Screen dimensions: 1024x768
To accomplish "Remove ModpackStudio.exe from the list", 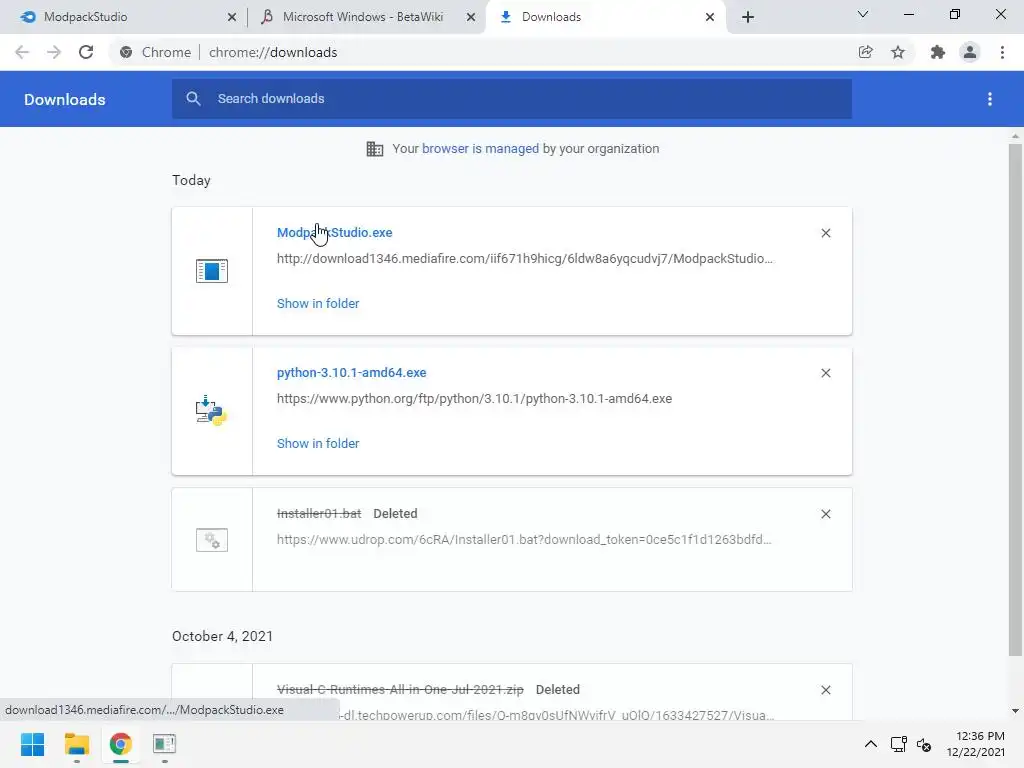I will [826, 233].
